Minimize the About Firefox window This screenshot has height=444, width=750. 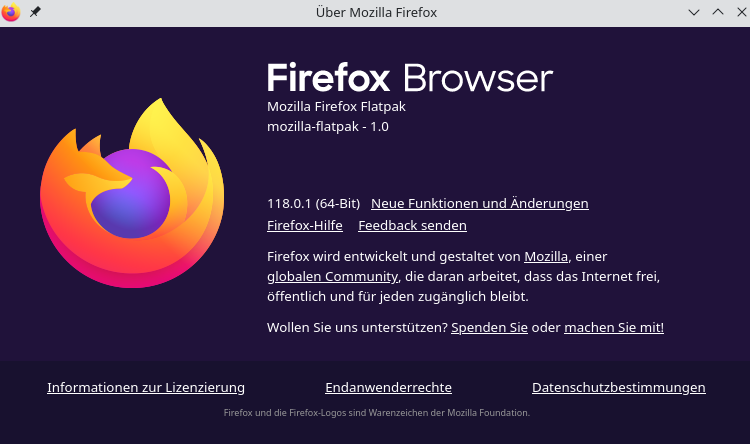tap(694, 12)
